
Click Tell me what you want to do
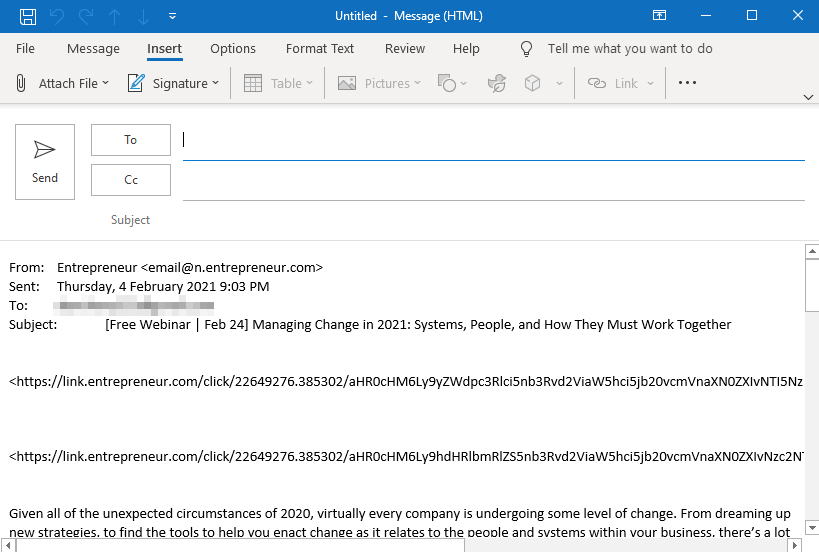point(630,49)
